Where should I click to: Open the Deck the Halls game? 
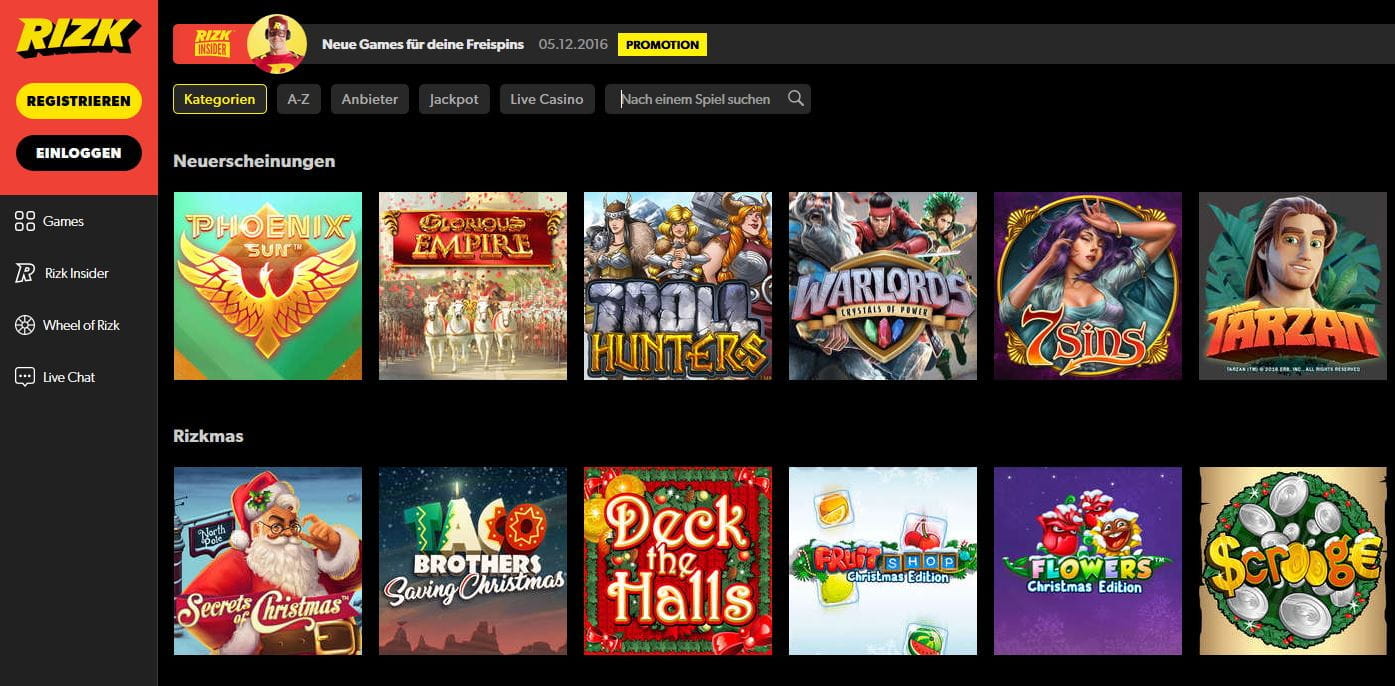[x=677, y=561]
